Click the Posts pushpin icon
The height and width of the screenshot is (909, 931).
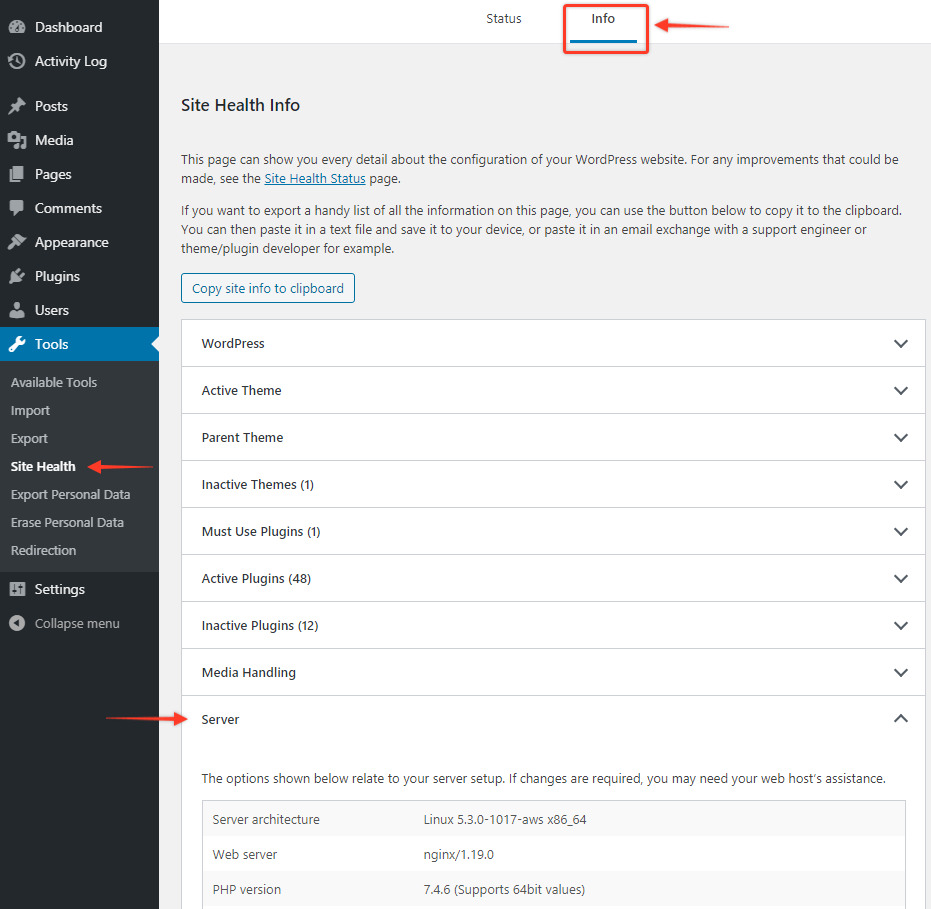coord(17,106)
